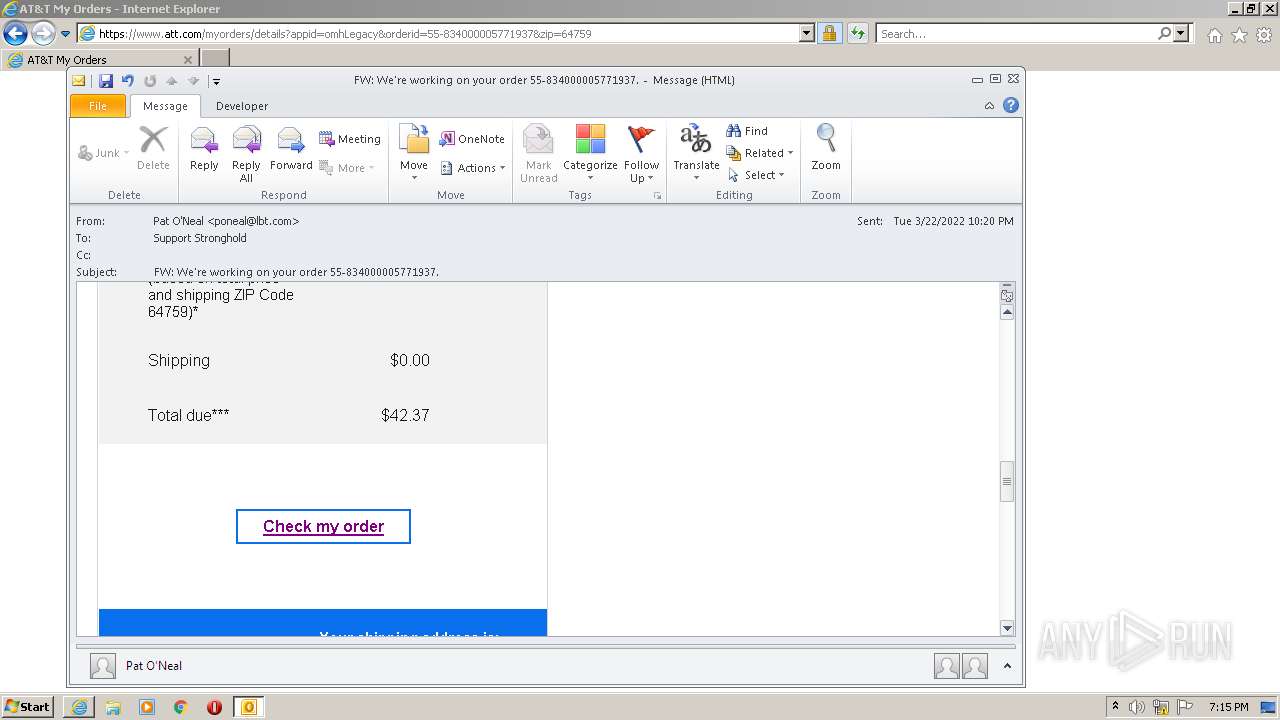Go forward in Internet Explorer
The width and height of the screenshot is (1280, 720).
43,33
